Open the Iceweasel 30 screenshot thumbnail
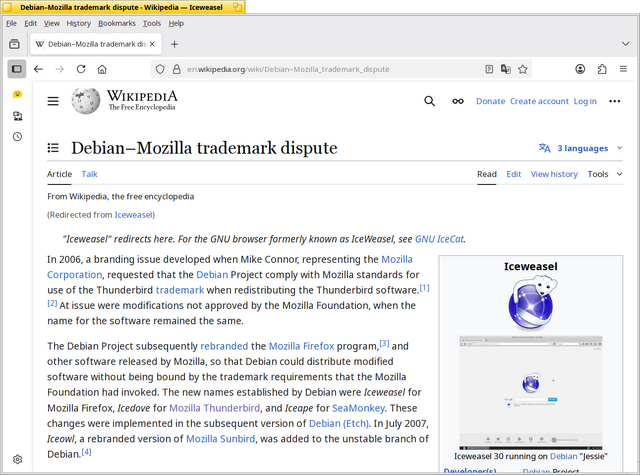This screenshot has height=475, width=640. click(x=531, y=393)
